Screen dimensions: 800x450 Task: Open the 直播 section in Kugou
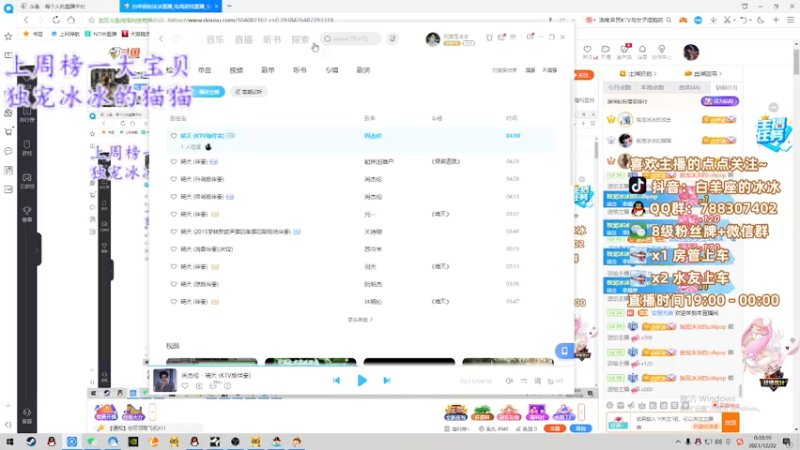point(244,39)
